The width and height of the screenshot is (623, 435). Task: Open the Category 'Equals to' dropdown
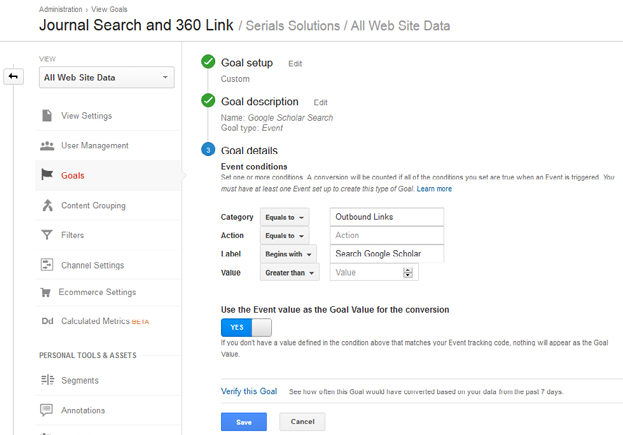285,217
